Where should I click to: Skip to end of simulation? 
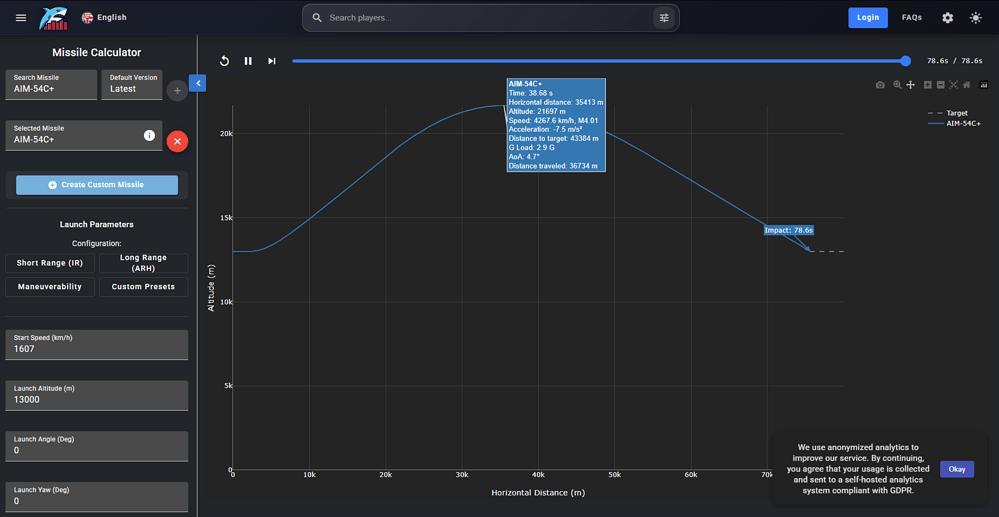pyautogui.click(x=272, y=61)
